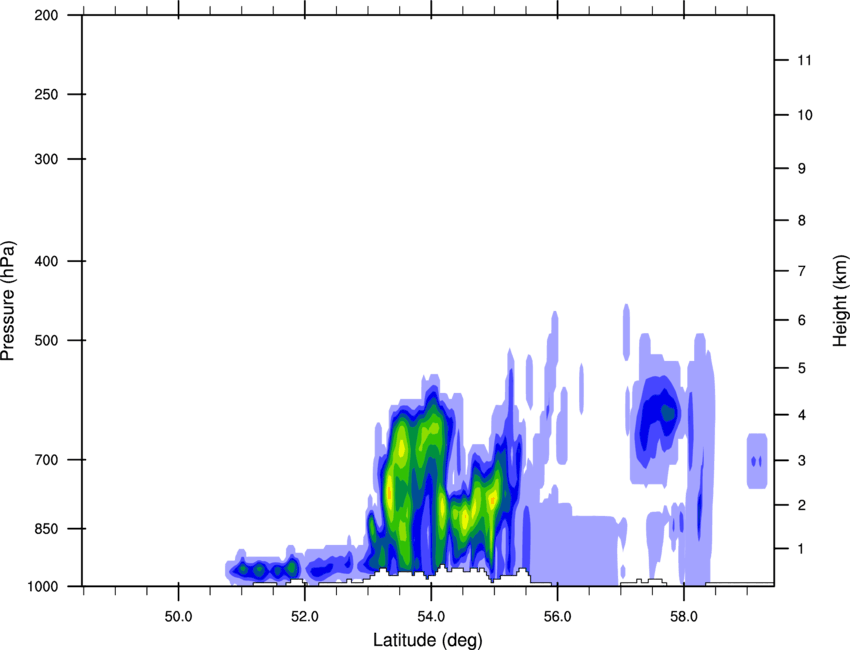The height and width of the screenshot is (650, 850).
Task: Pick the 3 km height label
Action: coord(802,461)
